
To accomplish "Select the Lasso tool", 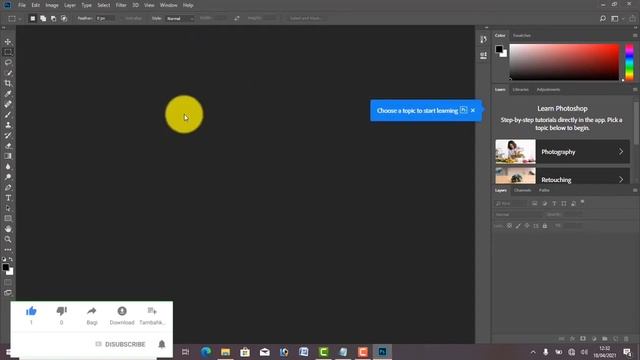I will pyautogui.click(x=8, y=62).
